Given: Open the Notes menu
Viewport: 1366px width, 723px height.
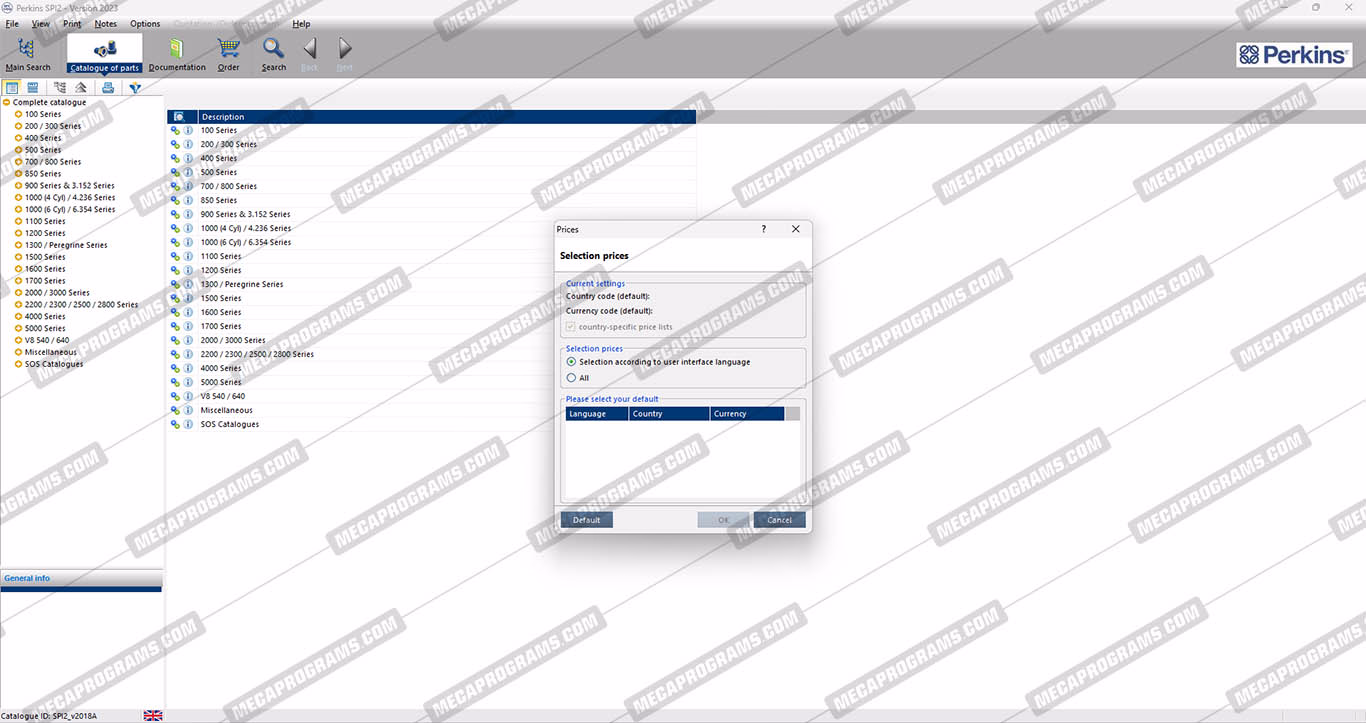Looking at the screenshot, I should click(x=105, y=24).
